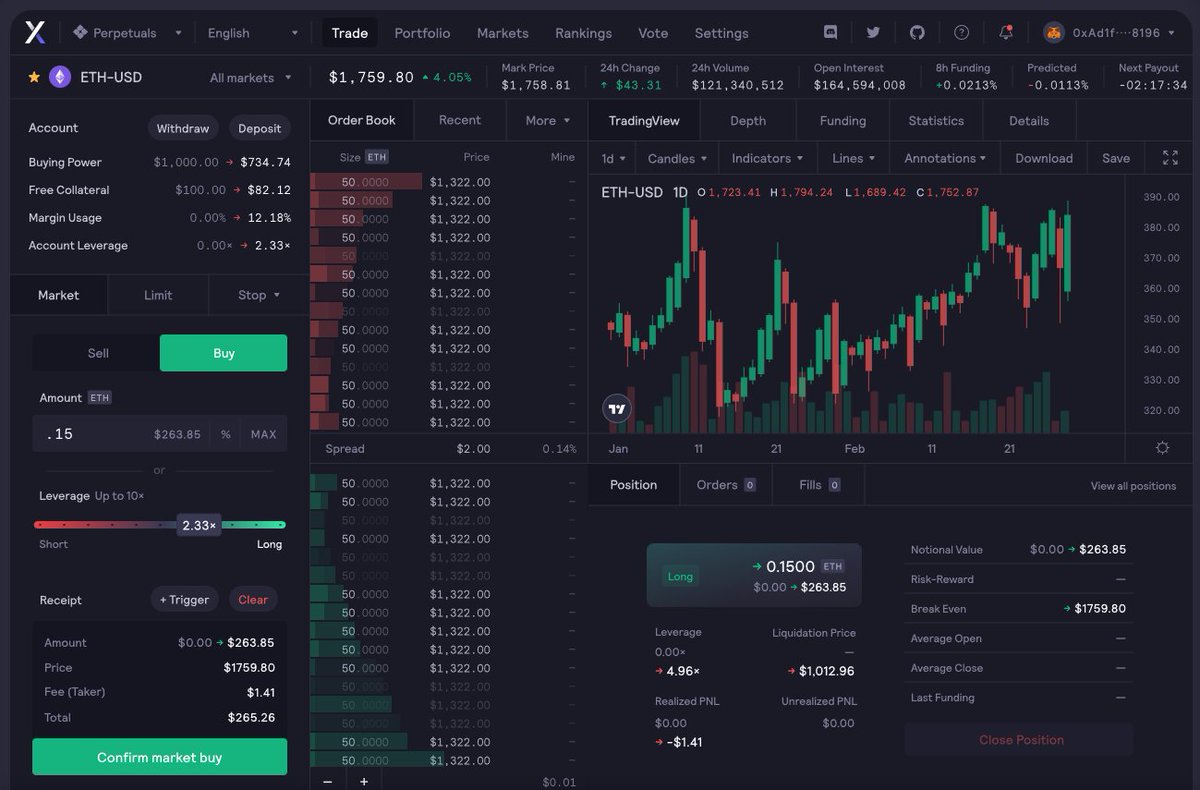Open English language dropdown
The height and width of the screenshot is (790, 1200).
tap(253, 33)
